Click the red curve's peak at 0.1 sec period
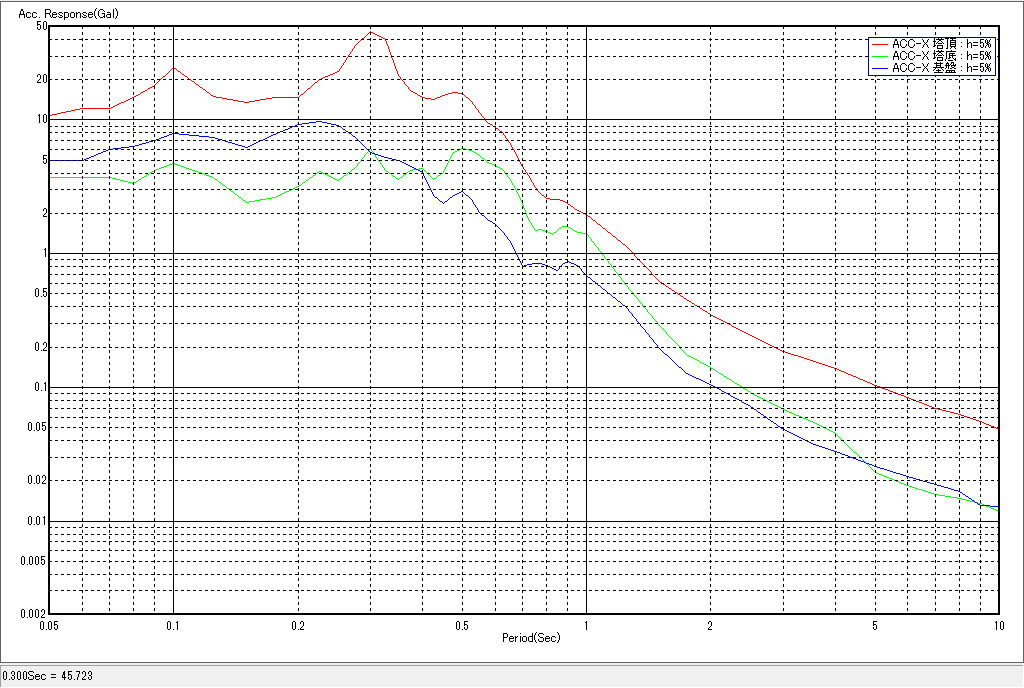This screenshot has width=1024, height=688. pos(174,68)
